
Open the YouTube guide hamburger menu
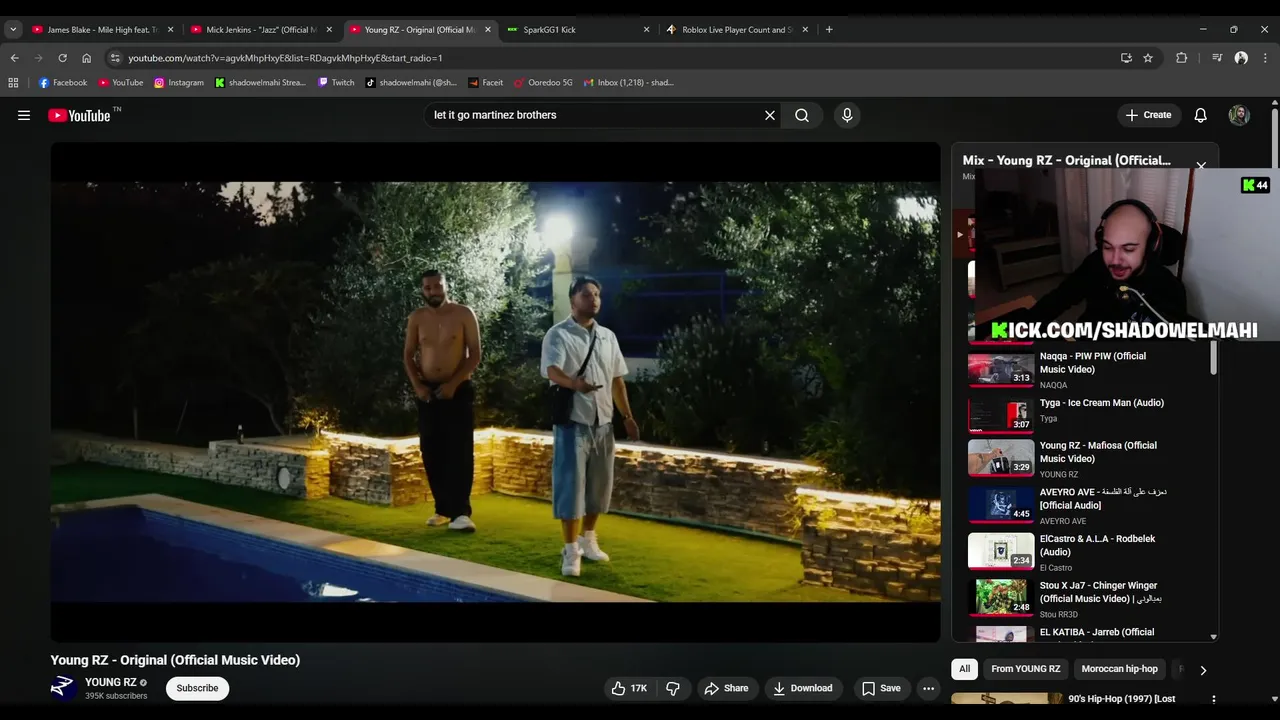click(24, 115)
